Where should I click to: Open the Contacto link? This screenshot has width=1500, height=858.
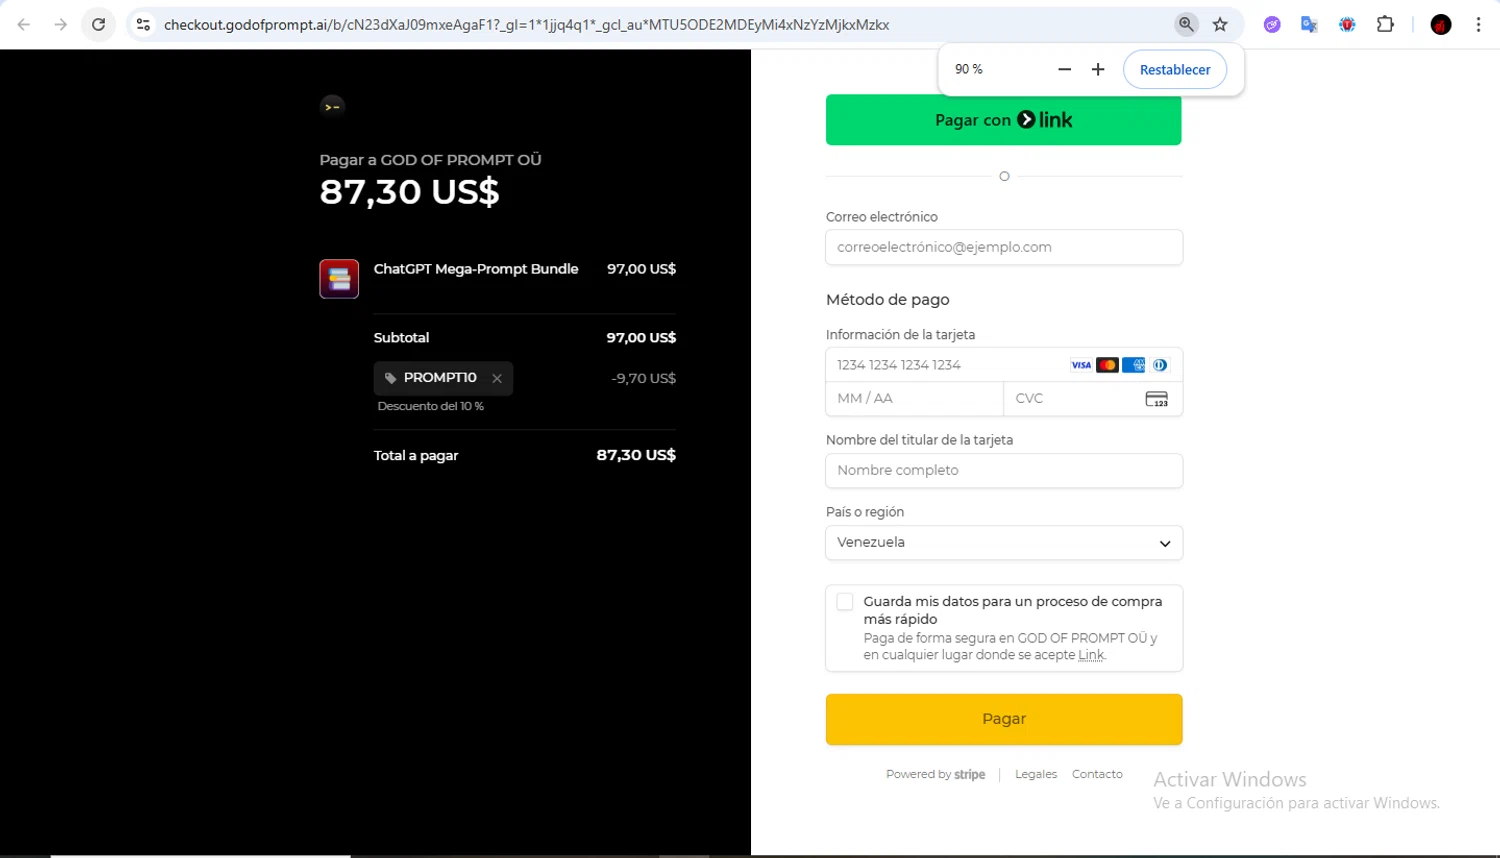(x=1097, y=774)
